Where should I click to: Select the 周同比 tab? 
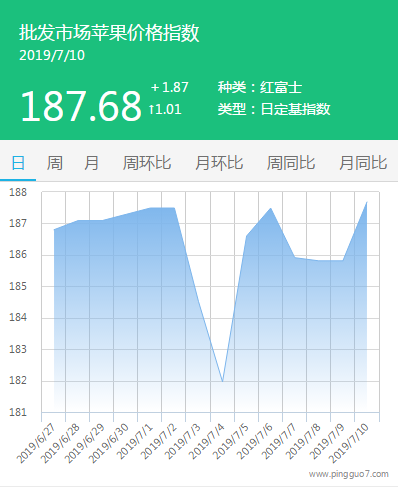point(291,163)
